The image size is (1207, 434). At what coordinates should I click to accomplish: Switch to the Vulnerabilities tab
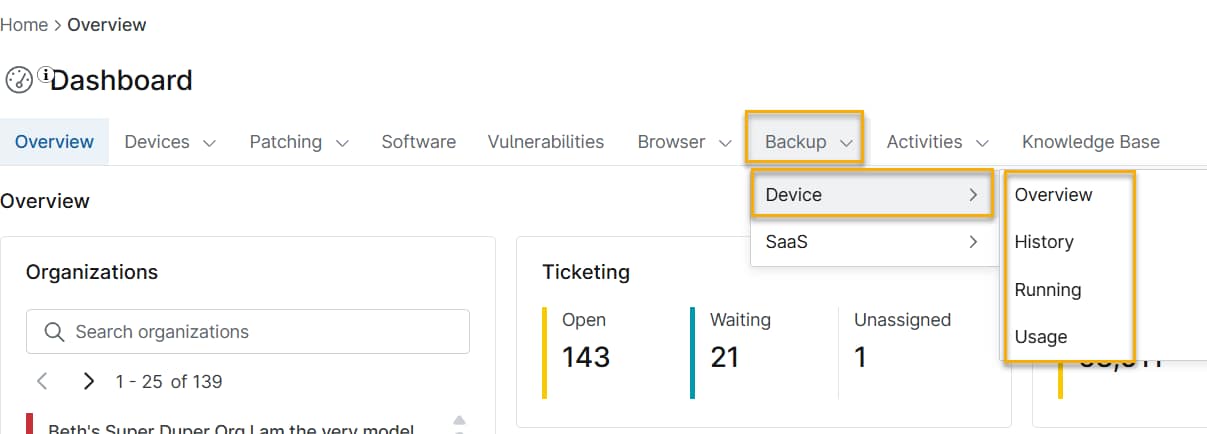tap(545, 142)
